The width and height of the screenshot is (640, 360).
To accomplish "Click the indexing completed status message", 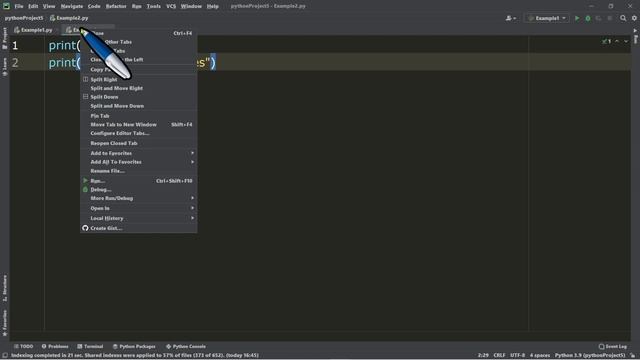I will [135, 356].
